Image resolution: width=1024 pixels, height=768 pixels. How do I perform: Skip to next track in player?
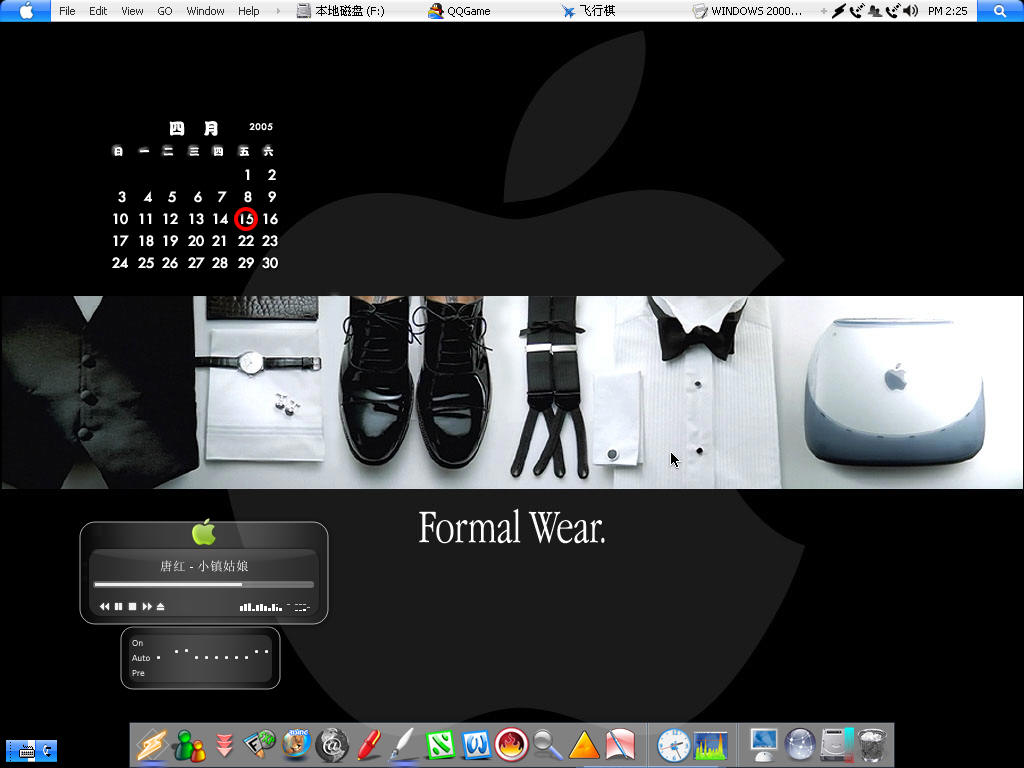[147, 607]
